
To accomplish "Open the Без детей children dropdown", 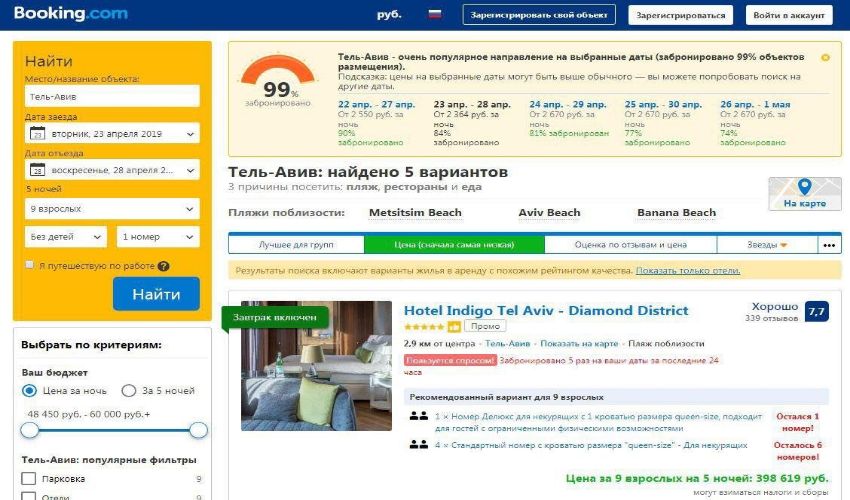I will [66, 236].
